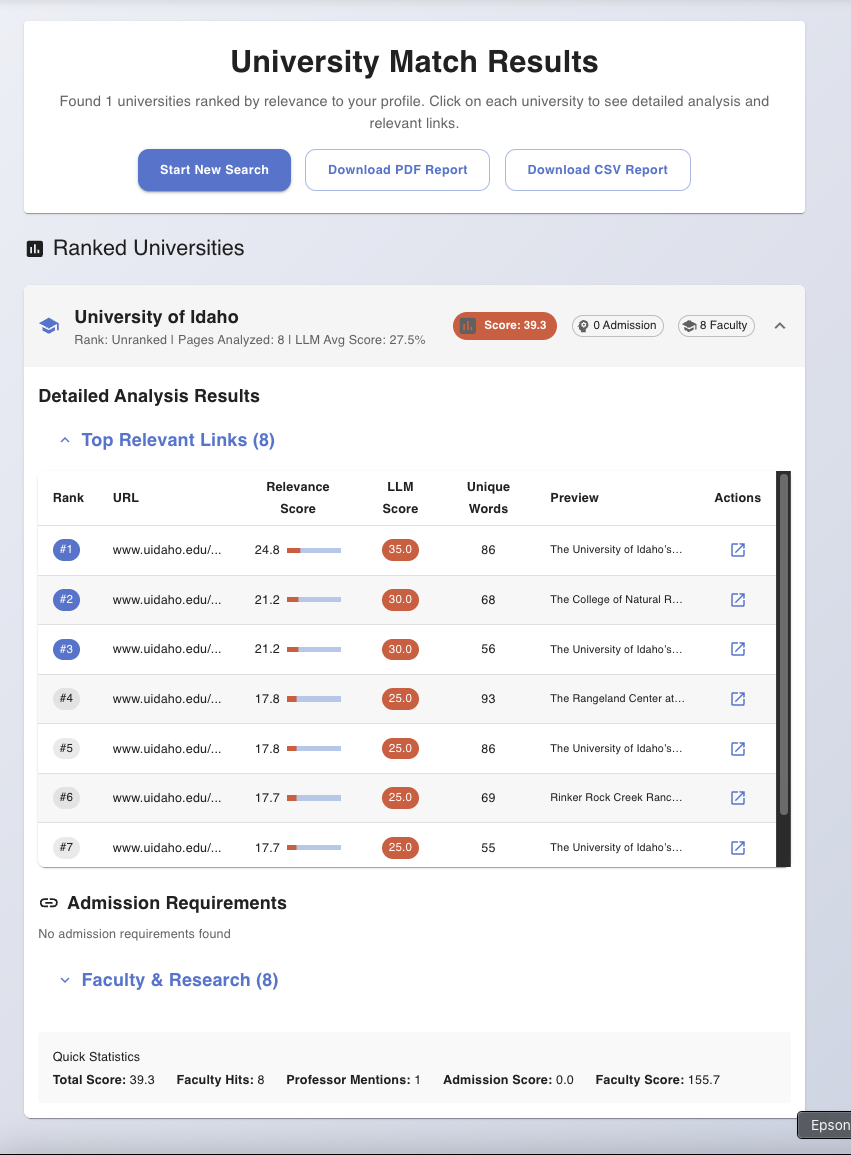Image resolution: width=851 pixels, height=1155 pixels.
Task: Click the links table vertical scrollbar
Action: (784, 645)
